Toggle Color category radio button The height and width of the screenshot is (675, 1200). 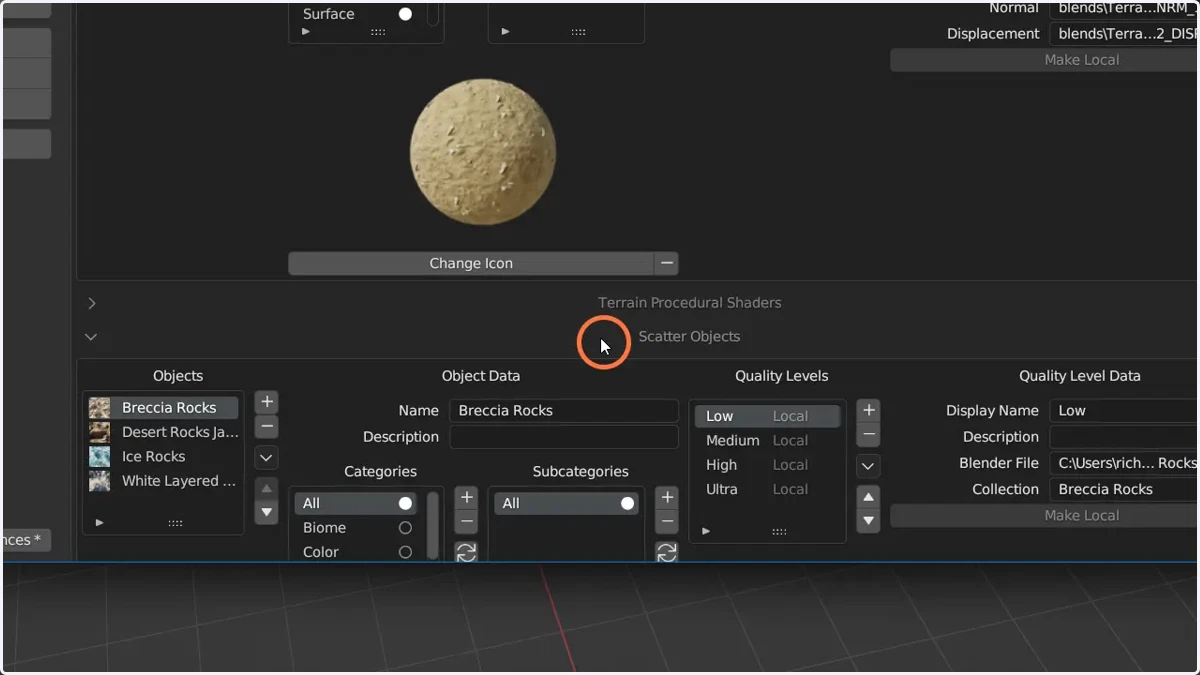click(x=405, y=552)
